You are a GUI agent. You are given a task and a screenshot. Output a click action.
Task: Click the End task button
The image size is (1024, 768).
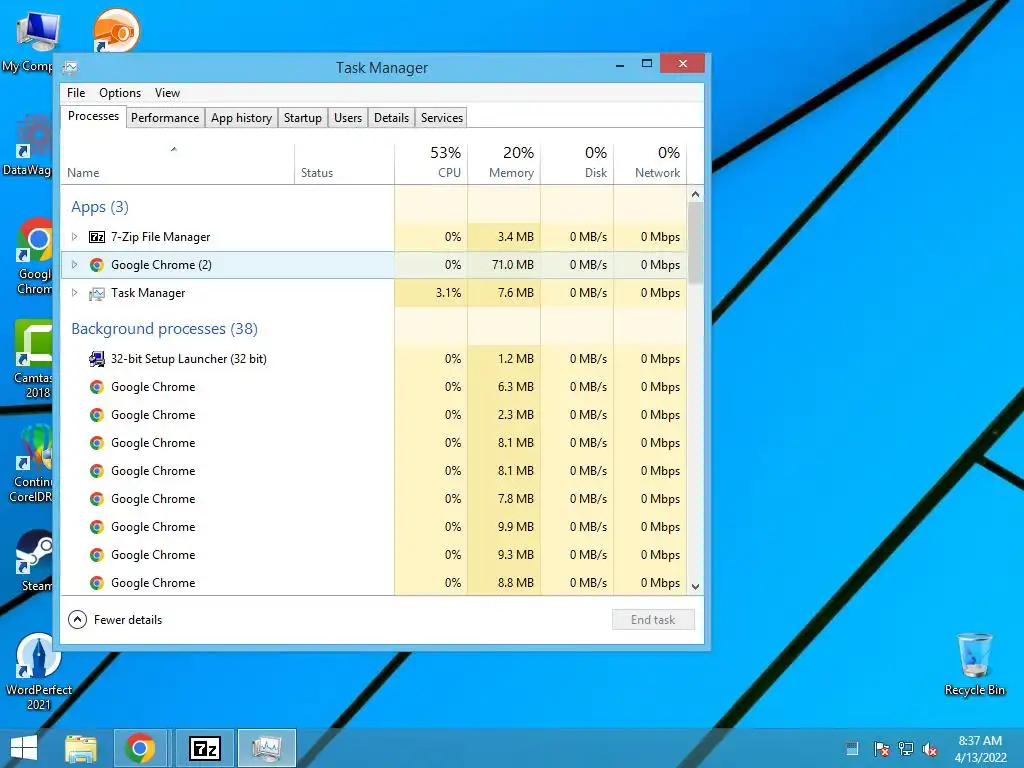tap(653, 619)
